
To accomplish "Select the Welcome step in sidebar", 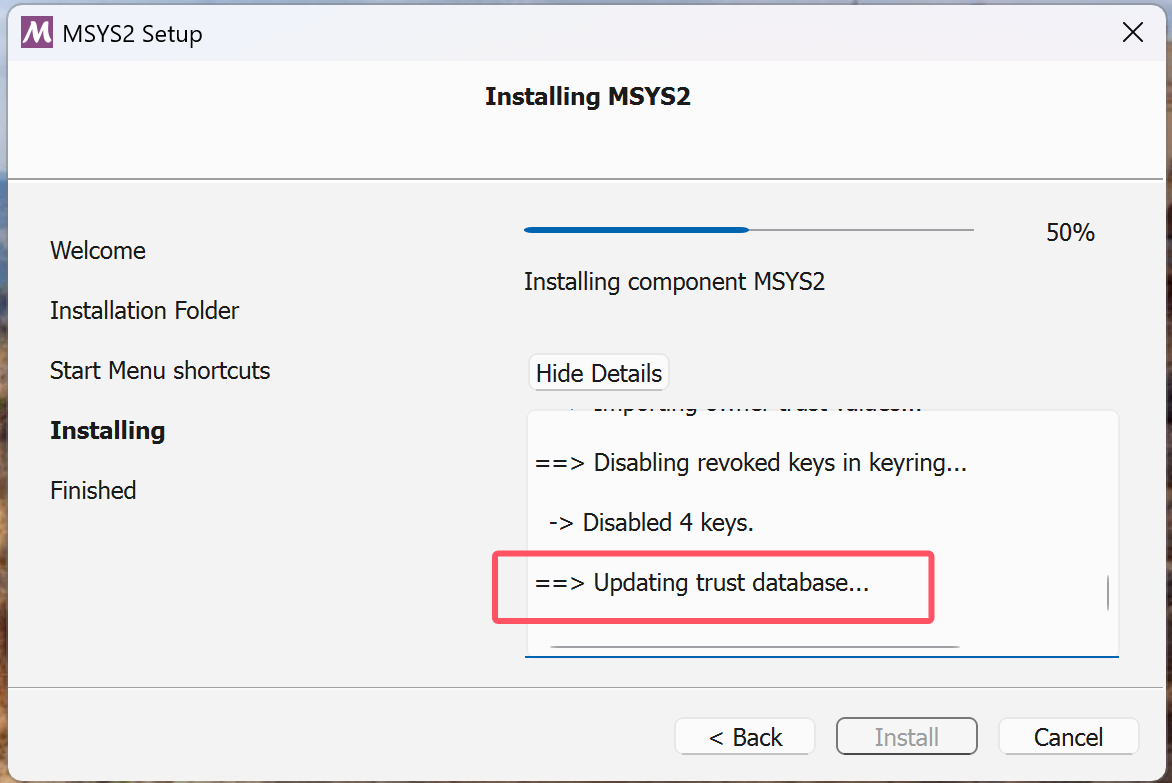I will point(98,250).
